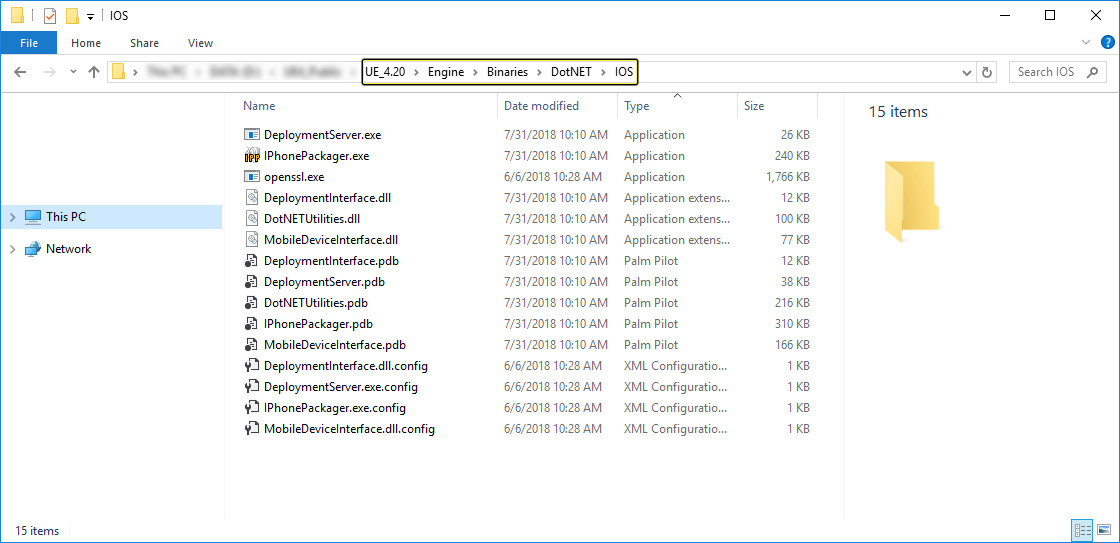The image size is (1120, 543).
Task: Click the DeploymentServer.pdb file icon
Action: pyautogui.click(x=251, y=282)
